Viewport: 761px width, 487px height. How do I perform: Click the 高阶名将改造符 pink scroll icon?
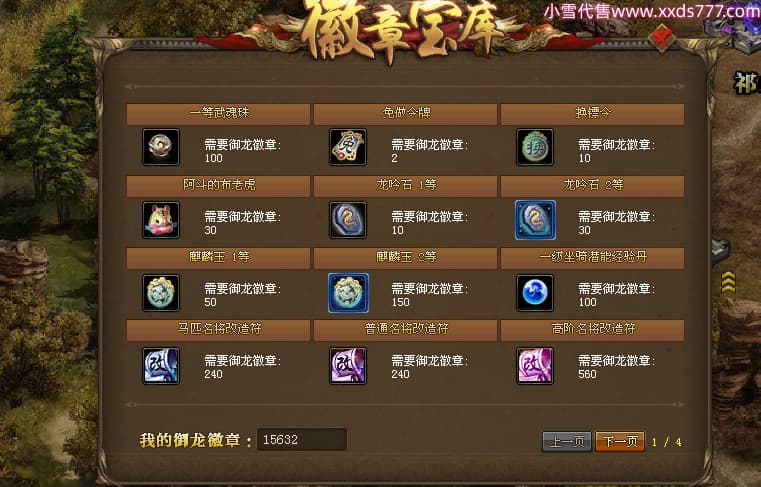pyautogui.click(x=534, y=366)
